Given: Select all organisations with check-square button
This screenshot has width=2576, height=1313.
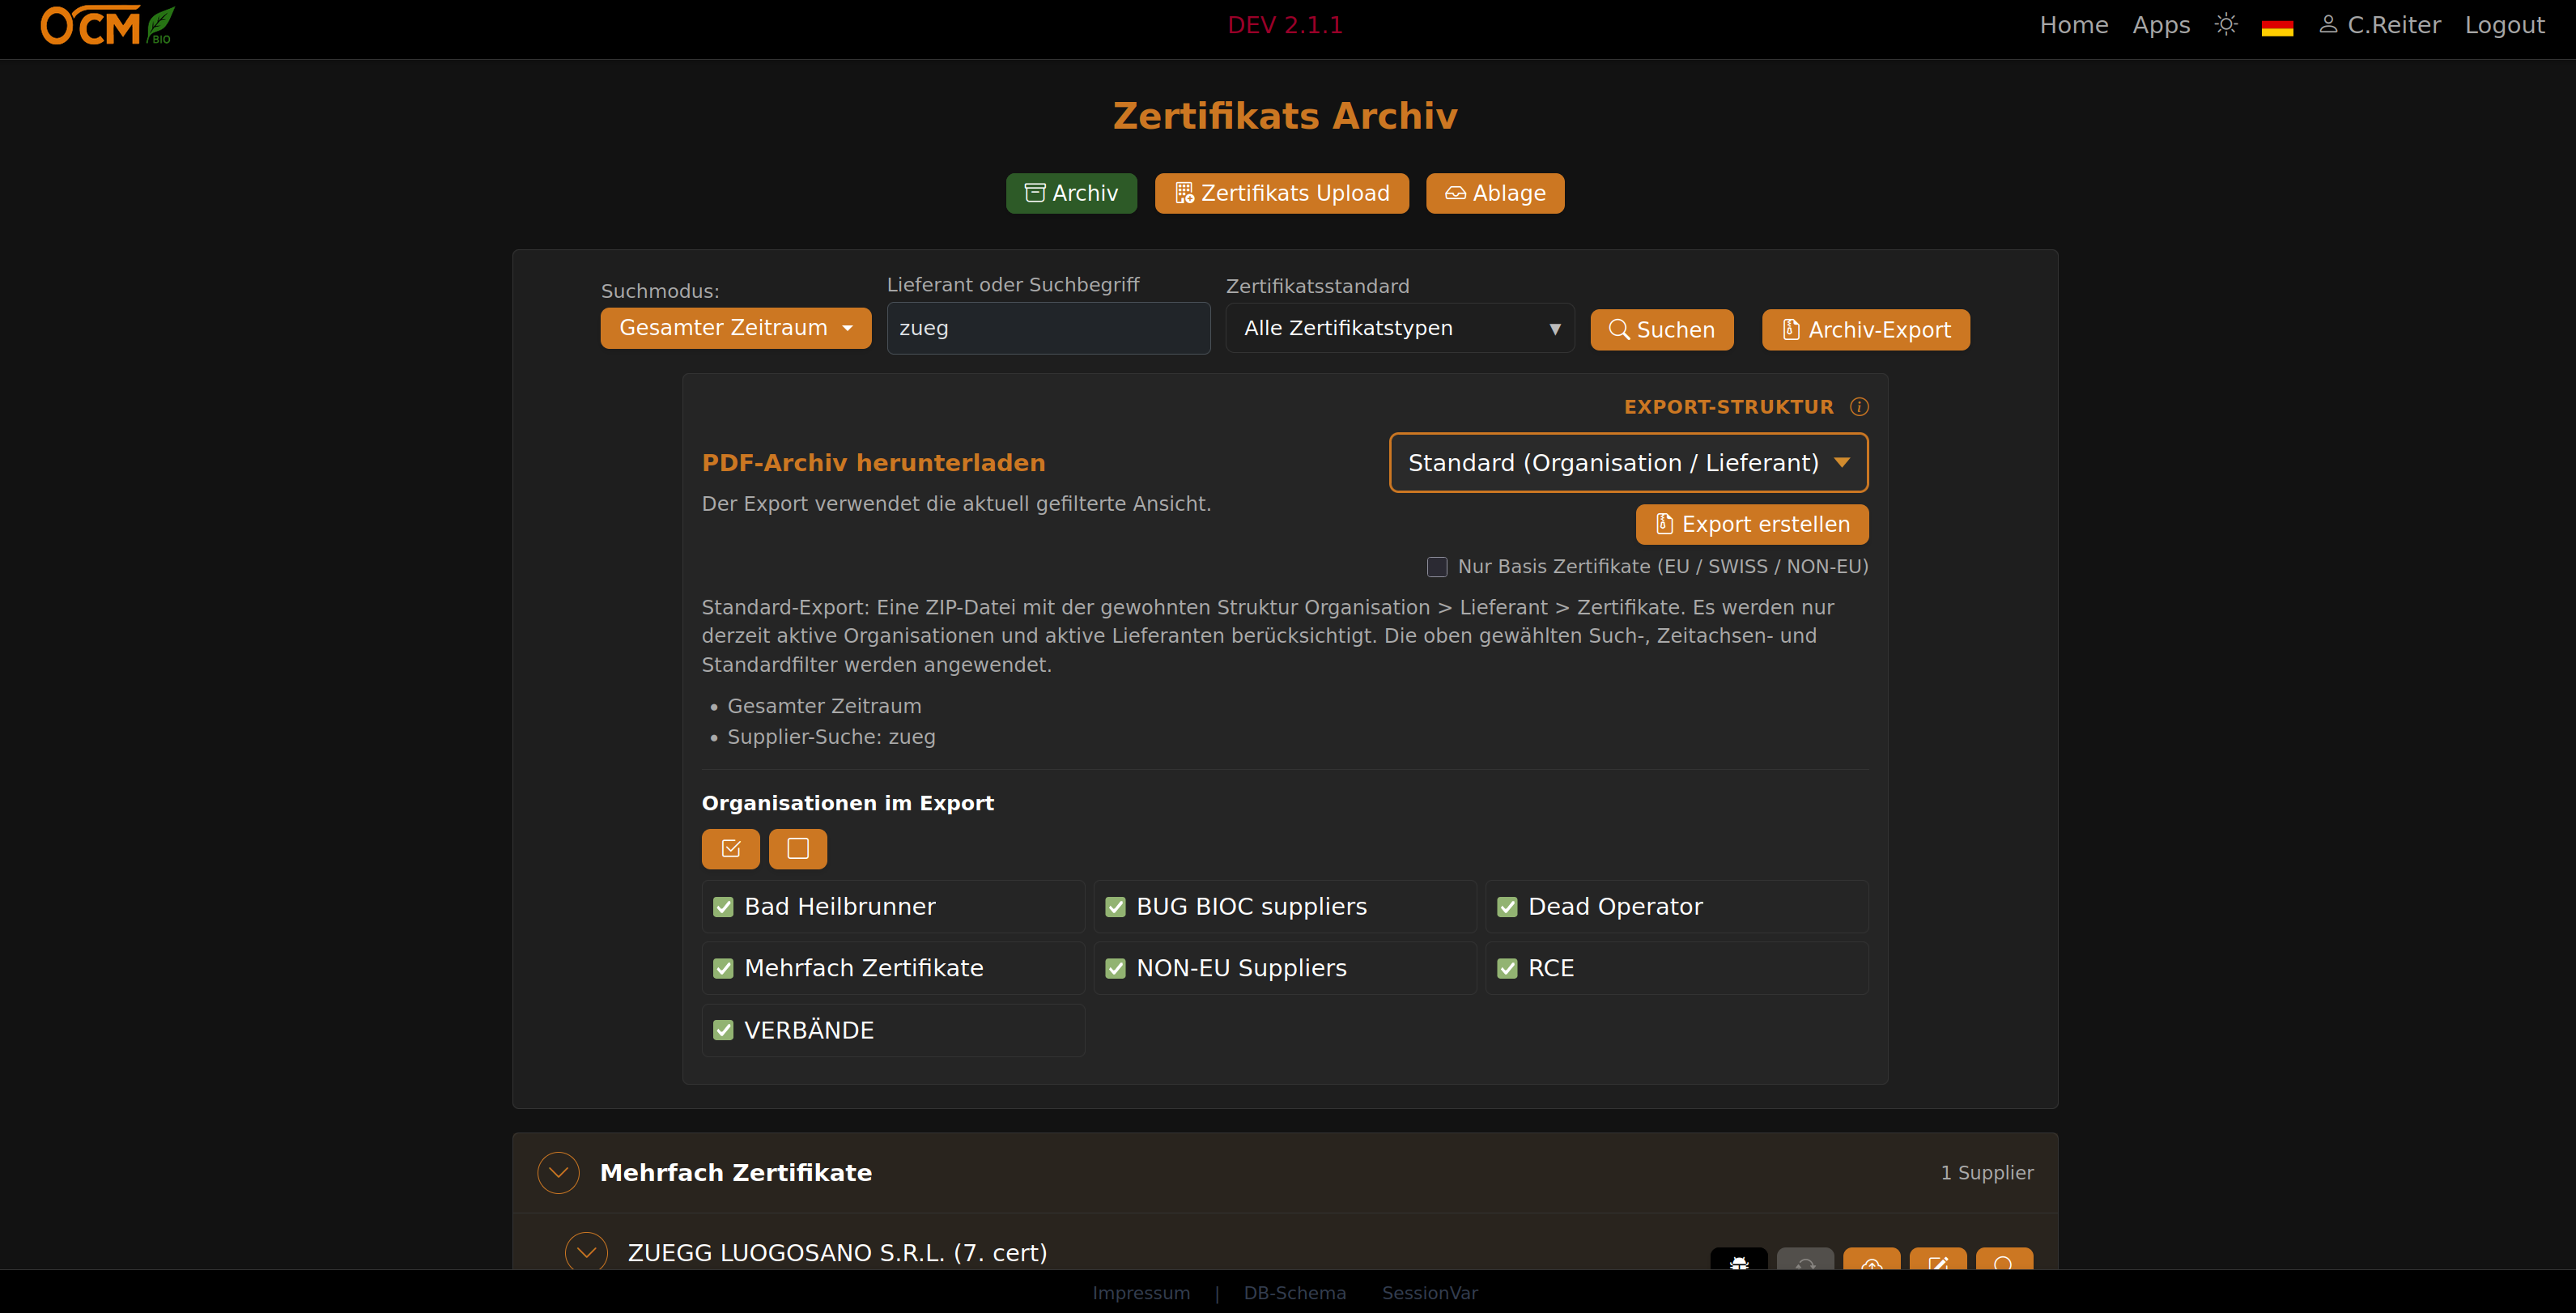Looking at the screenshot, I should (x=731, y=849).
